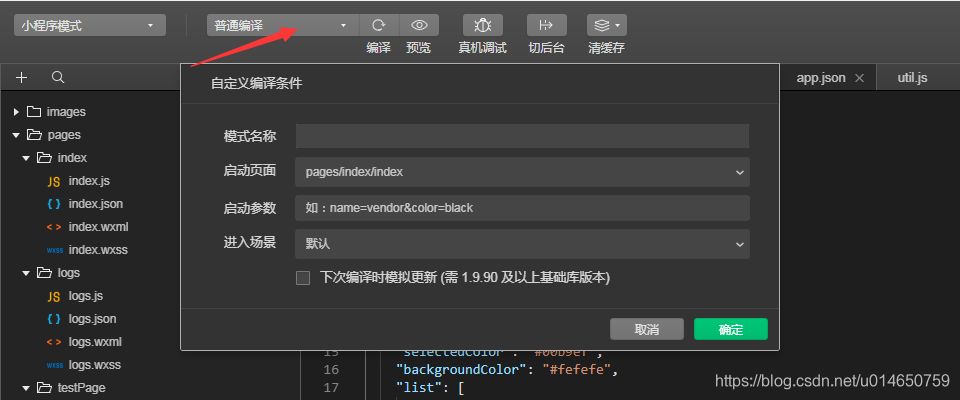Click JS icon beside logs.js
This screenshot has width=960, height=400.
(x=54, y=296)
